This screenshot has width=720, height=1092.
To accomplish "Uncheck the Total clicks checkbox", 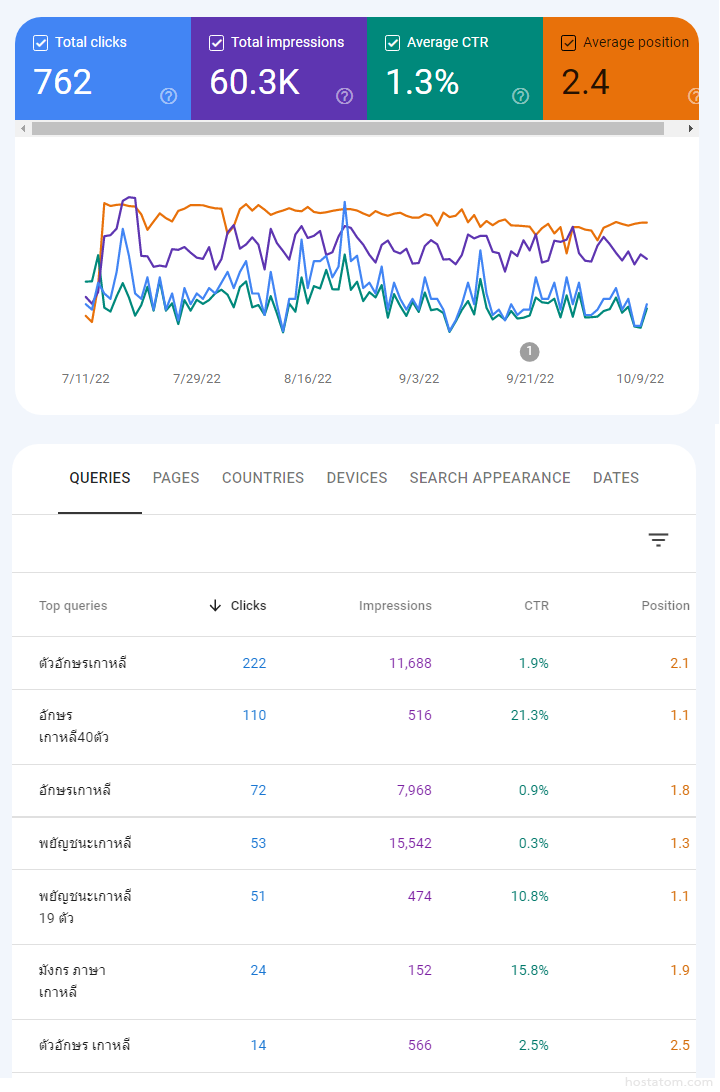I will pyautogui.click(x=41, y=43).
